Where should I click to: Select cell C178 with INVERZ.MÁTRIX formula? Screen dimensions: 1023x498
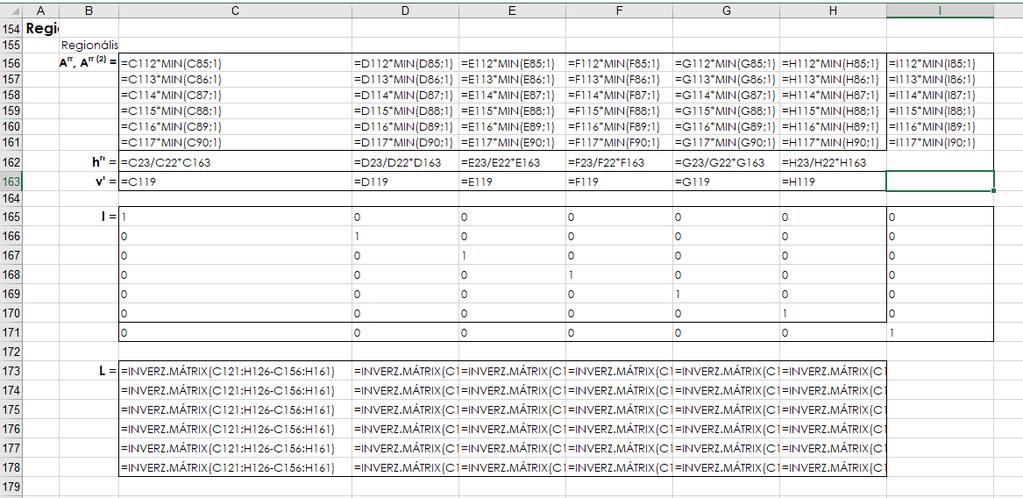(x=236, y=467)
